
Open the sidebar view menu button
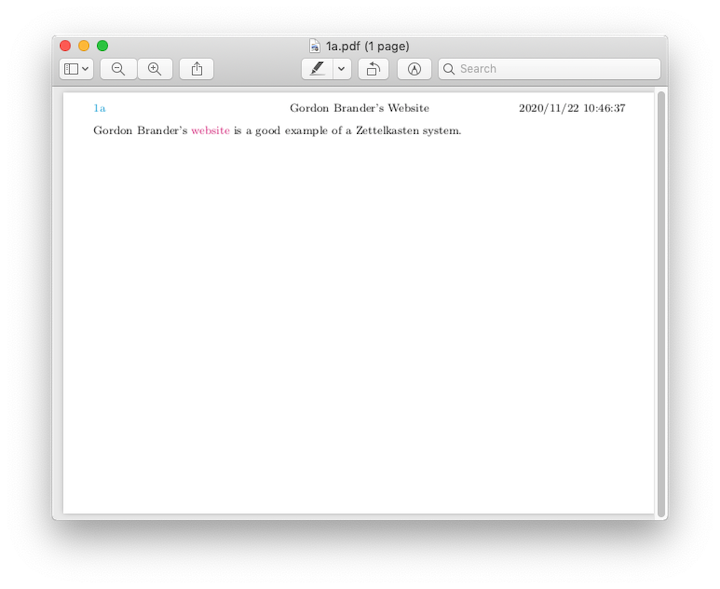click(76, 69)
